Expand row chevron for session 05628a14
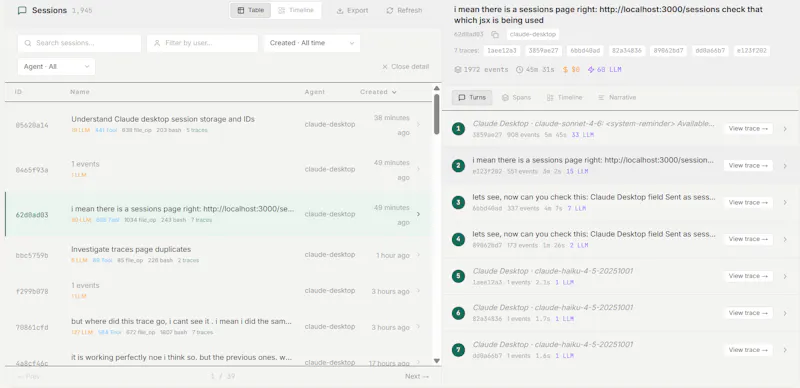800x388 pixels. (x=418, y=124)
